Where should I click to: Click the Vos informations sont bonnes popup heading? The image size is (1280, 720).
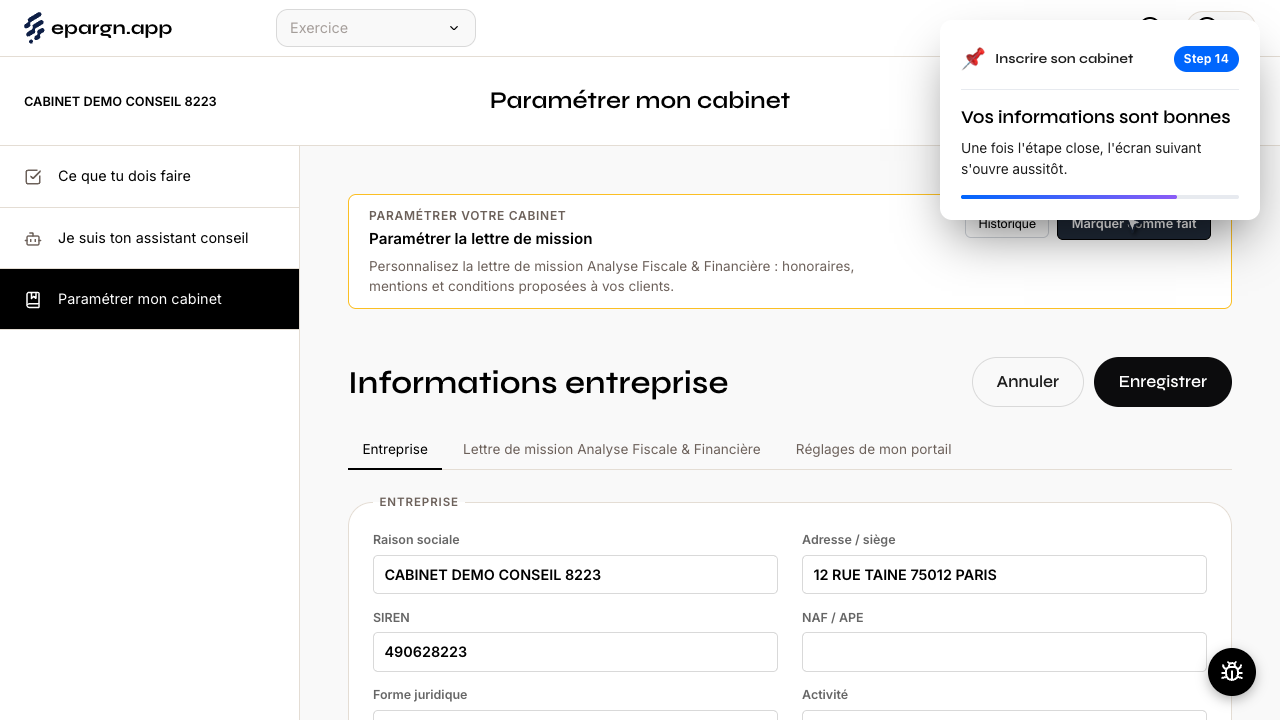point(1096,117)
